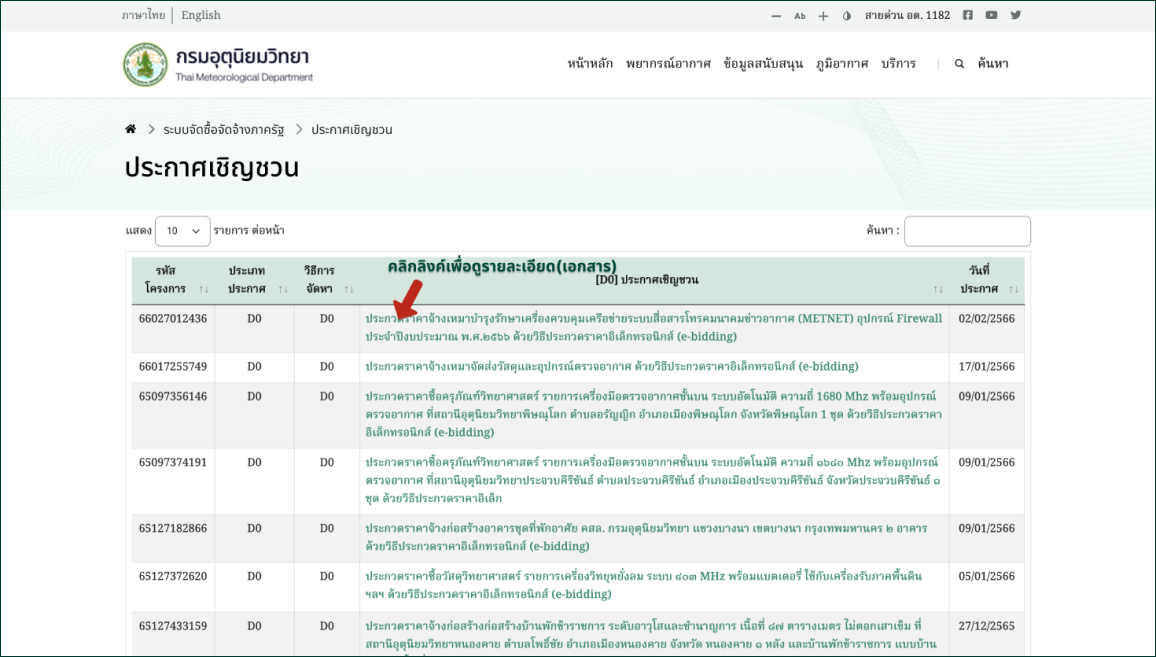Go to ระบบจัดซื้อจัดจ้างภาครัฐ breadcrumb link

pyautogui.click(x=223, y=130)
